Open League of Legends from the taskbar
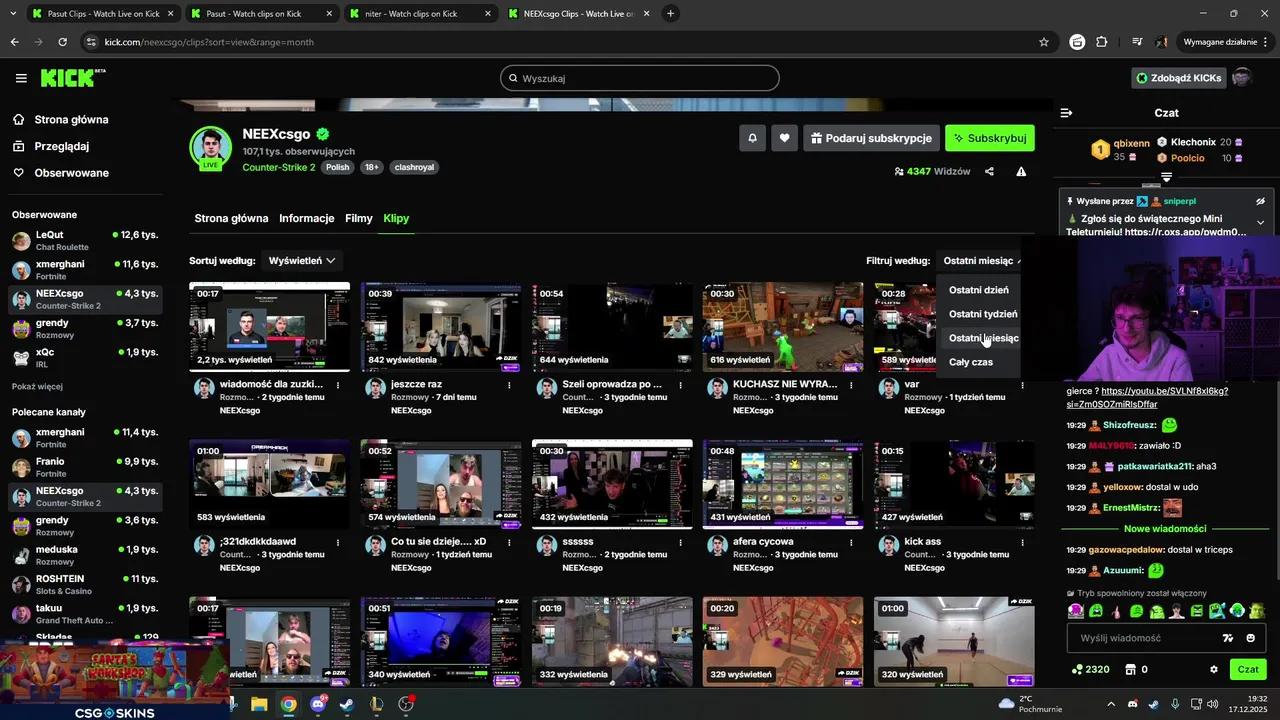Image resolution: width=1280 pixels, height=720 pixels. click(x=376, y=704)
